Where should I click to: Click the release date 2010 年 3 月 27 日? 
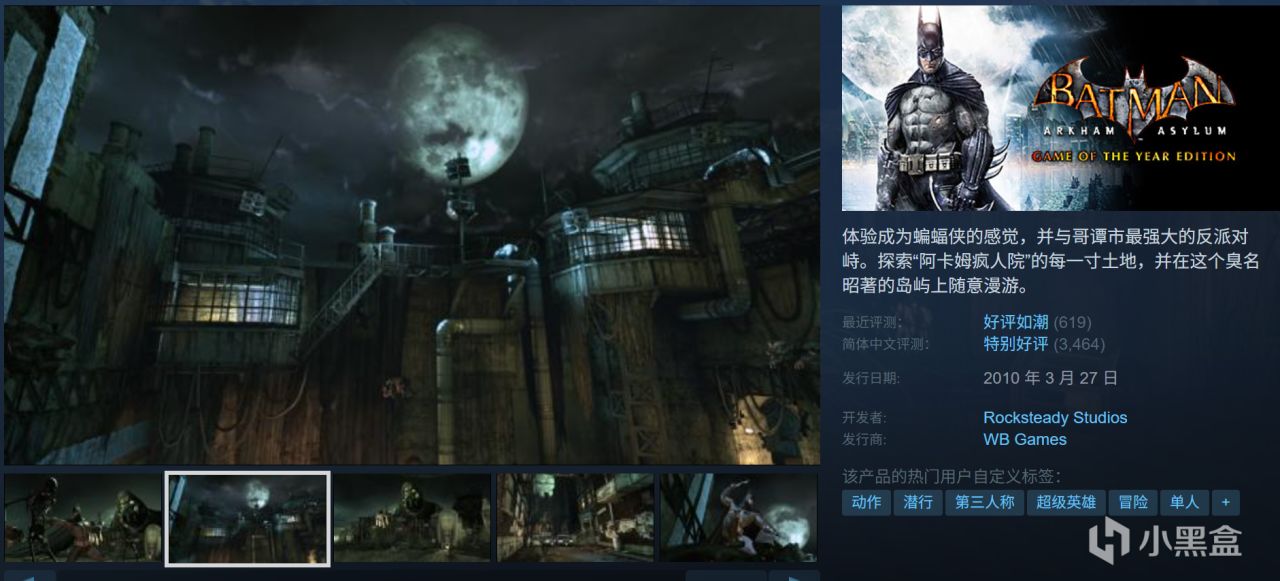1050,378
